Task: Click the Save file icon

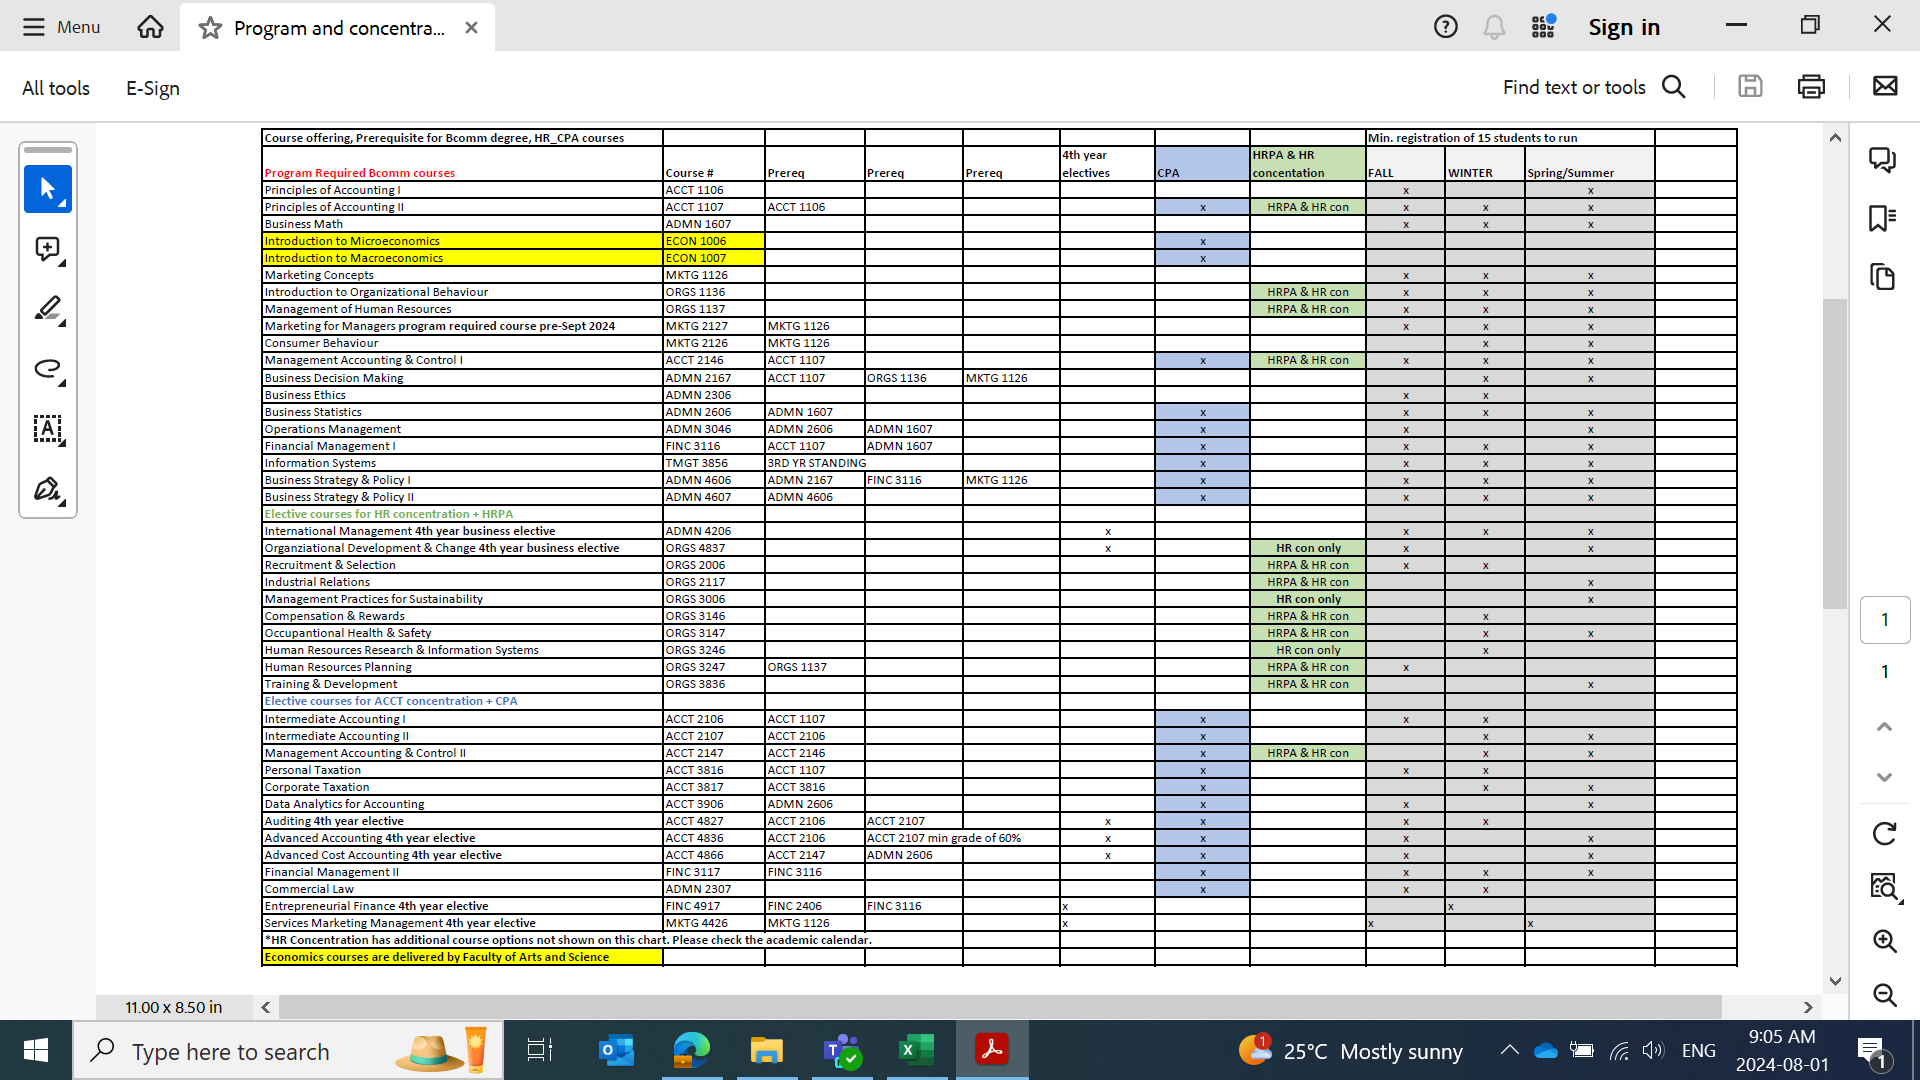Action: 1750,87
